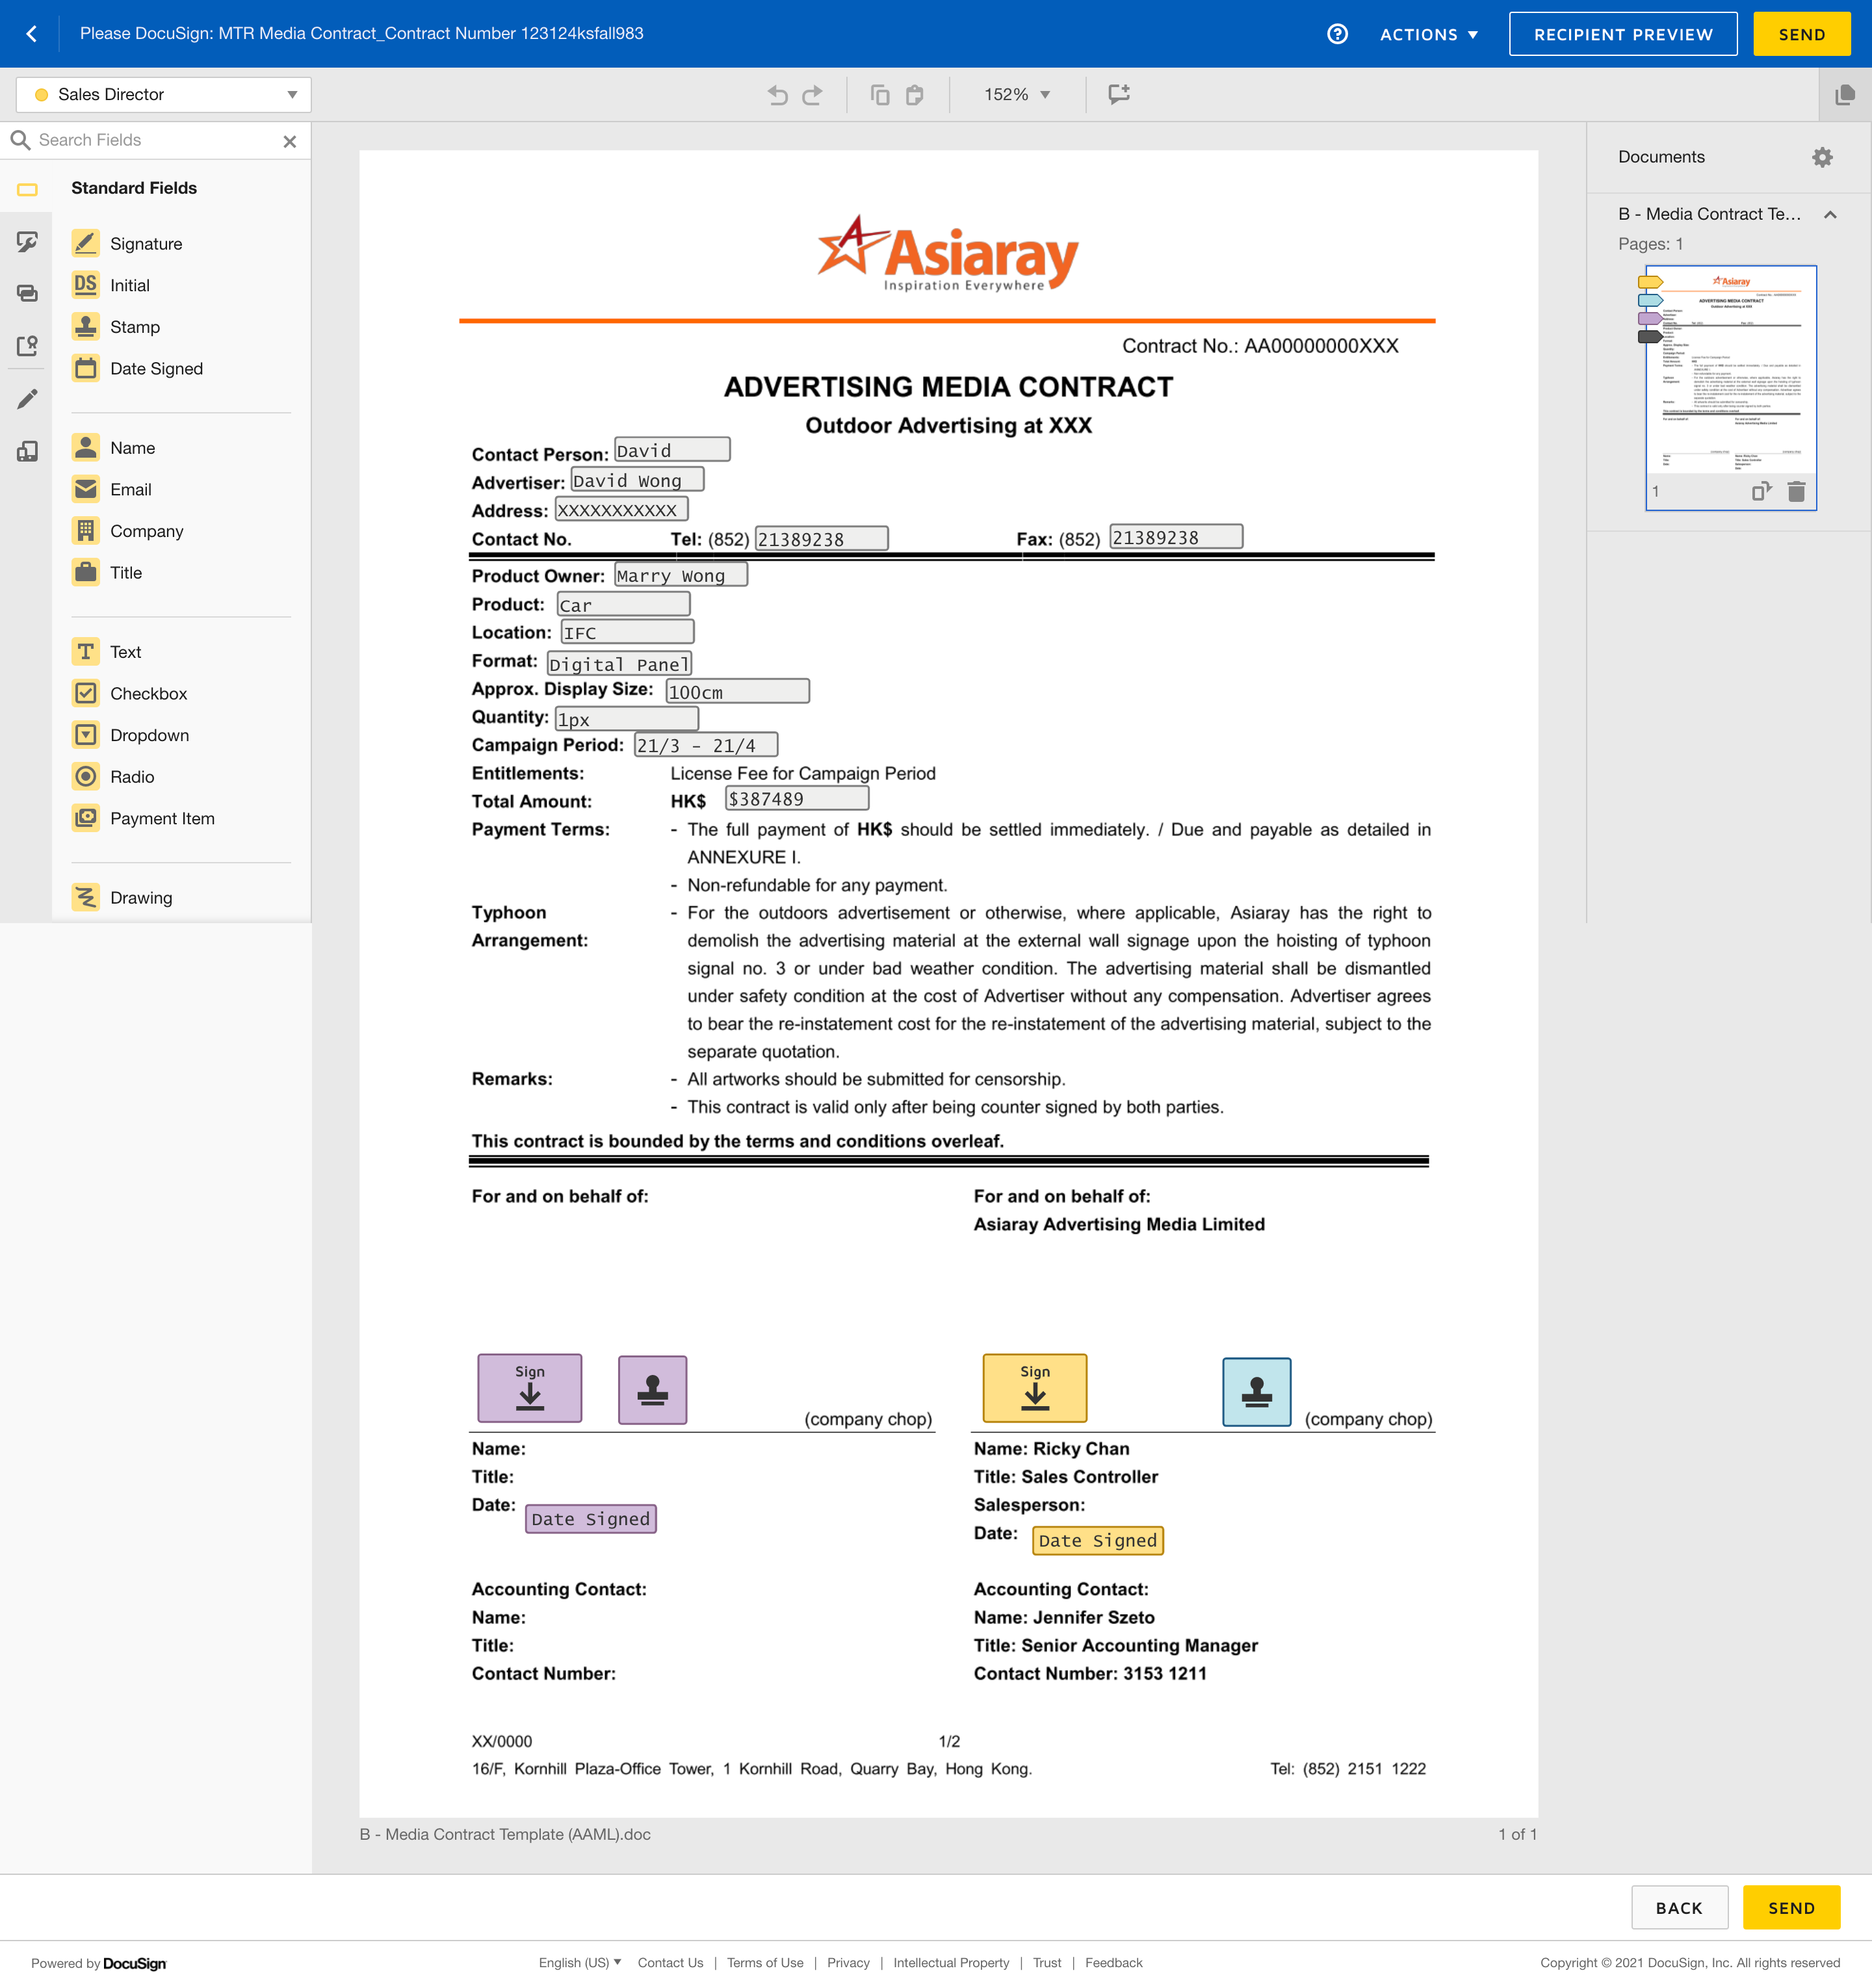
Task: Click the Total Amount field '$387489'
Action: point(797,798)
